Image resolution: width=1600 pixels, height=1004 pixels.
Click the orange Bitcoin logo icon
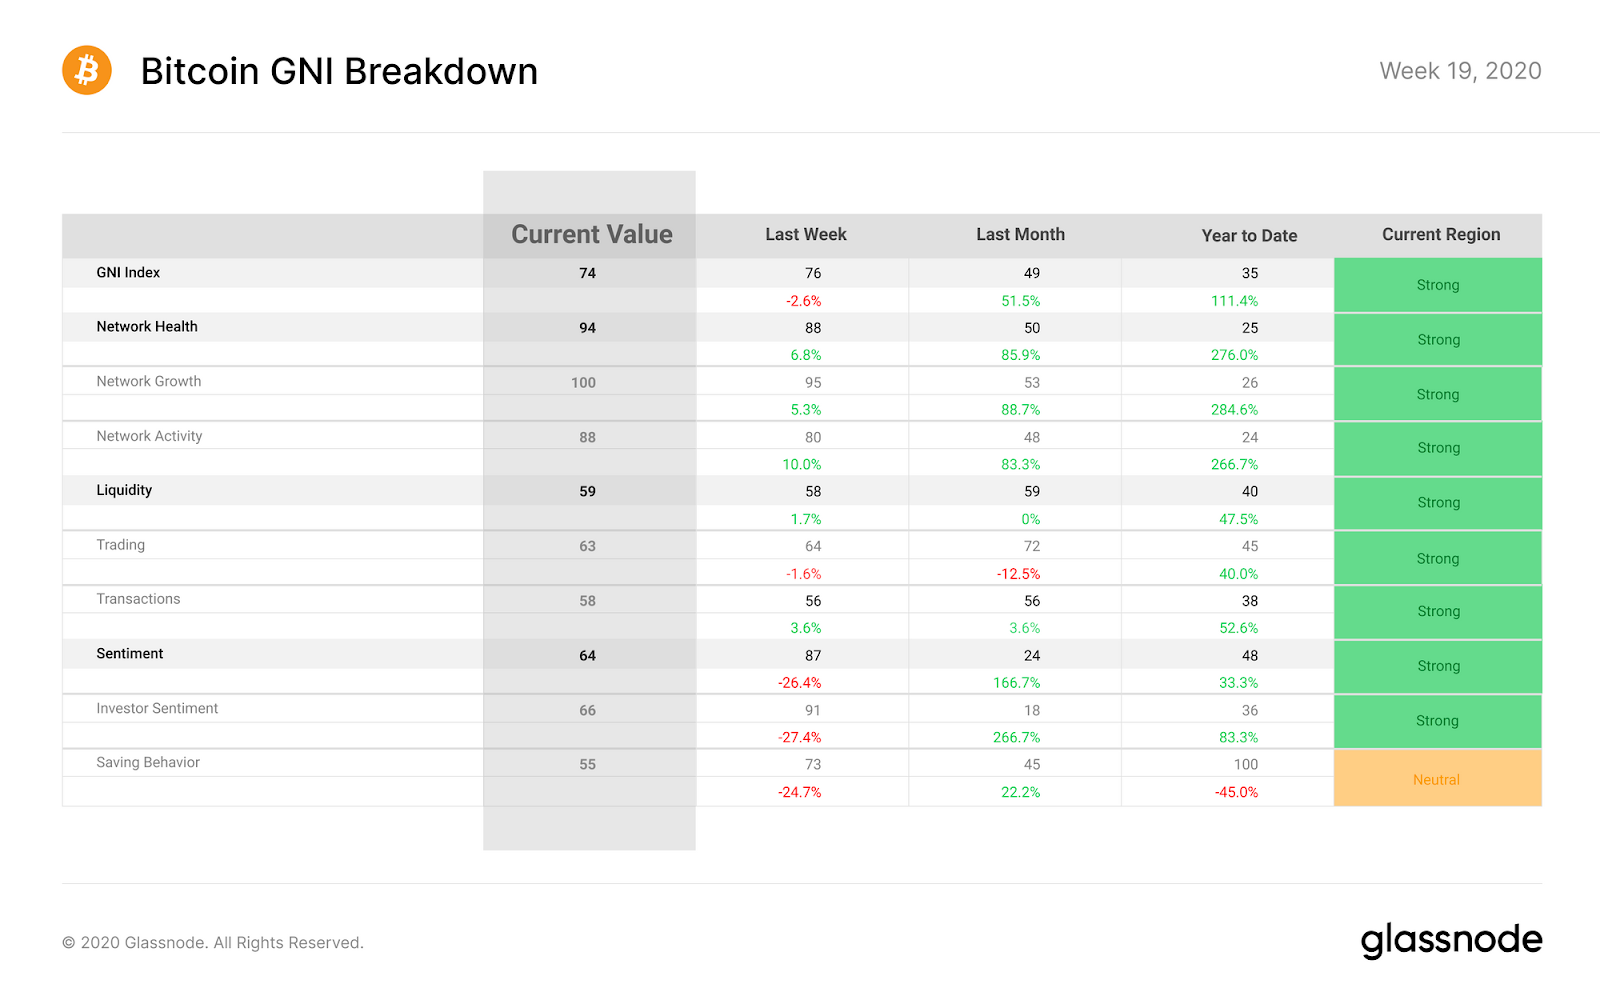[87, 71]
